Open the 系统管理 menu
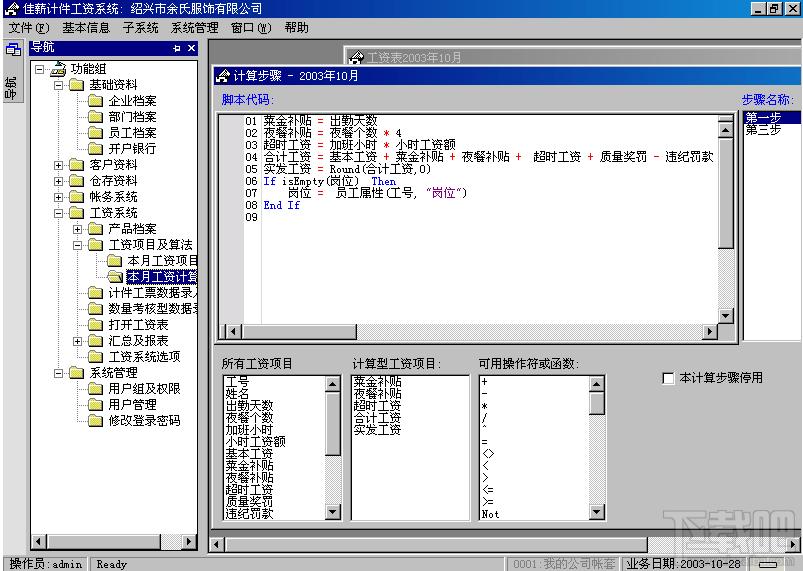This screenshot has height=571, width=803. (x=195, y=28)
